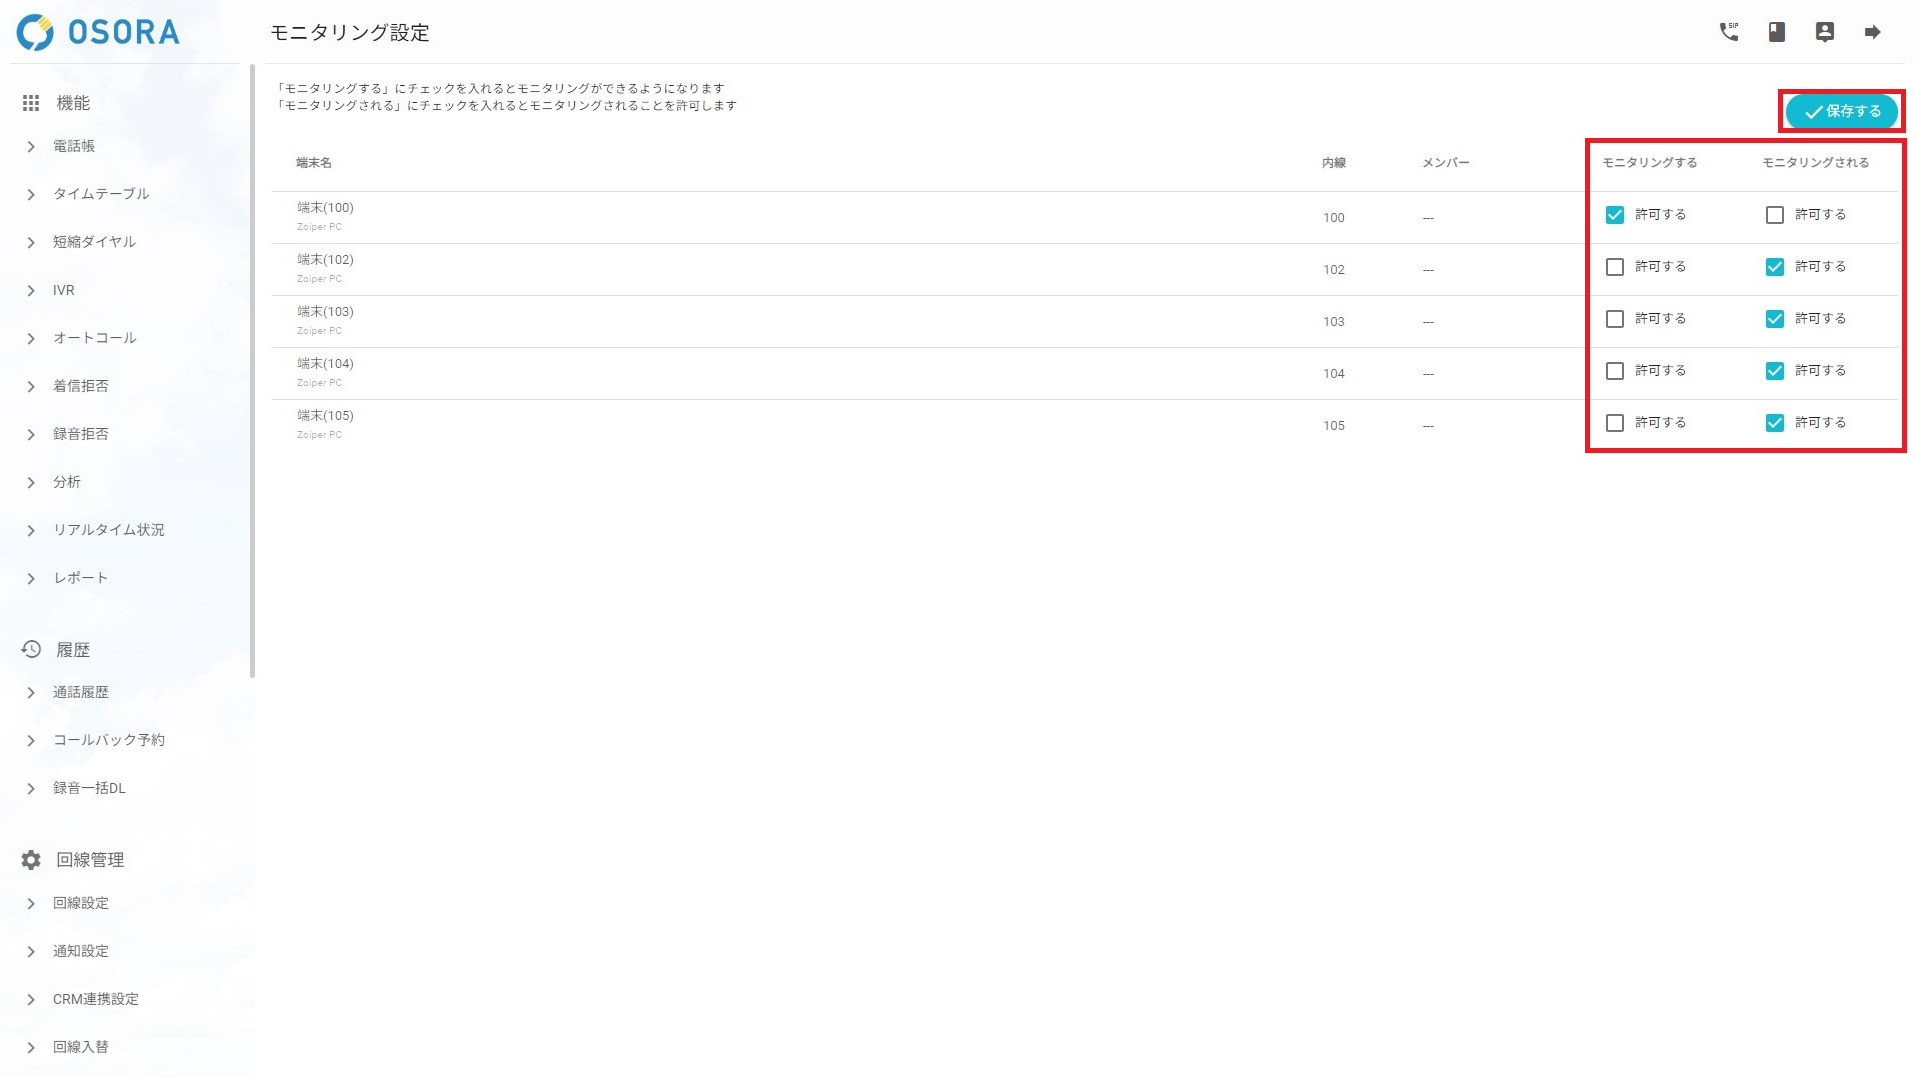Click extension number 103 cell
Viewport: 1914px width, 1077px height.
[1333, 322]
